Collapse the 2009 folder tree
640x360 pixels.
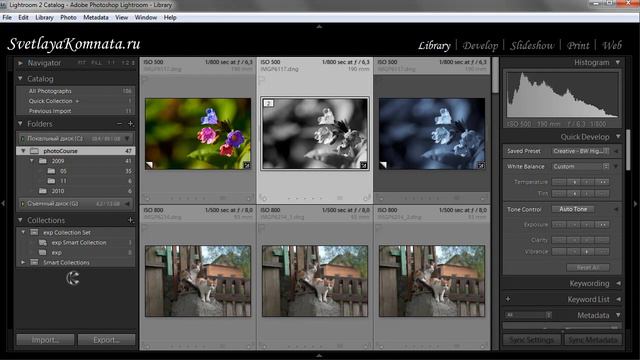point(32,161)
